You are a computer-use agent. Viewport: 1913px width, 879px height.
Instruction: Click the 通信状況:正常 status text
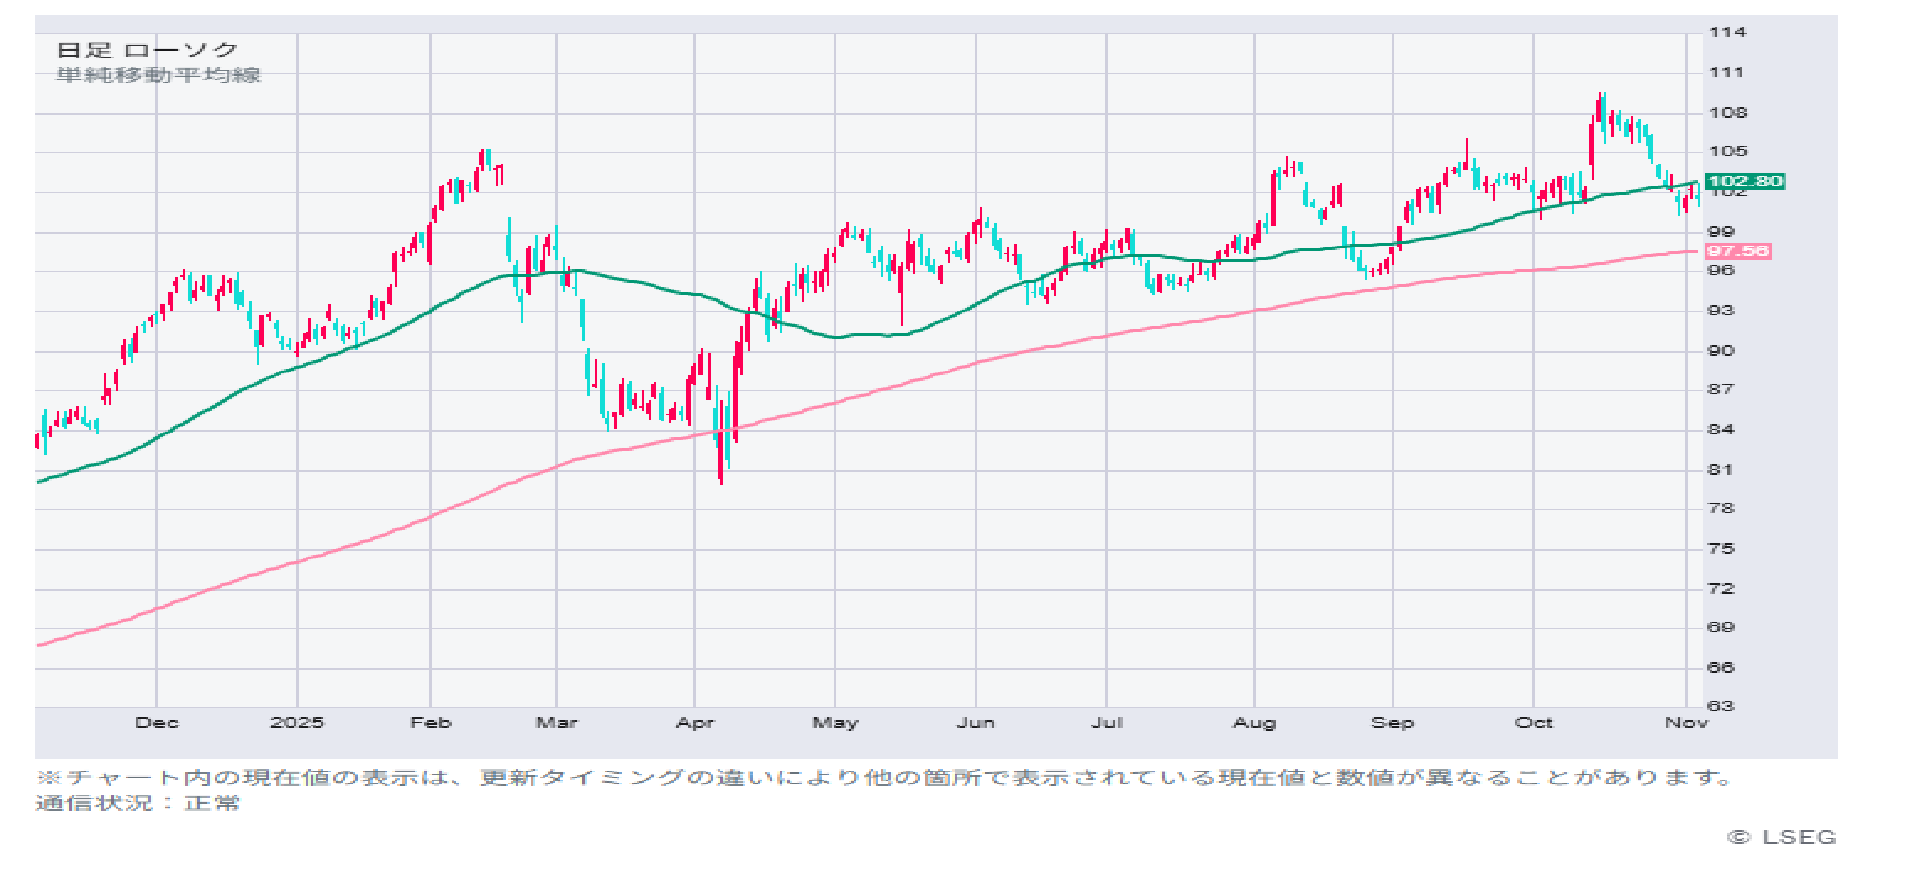click(x=138, y=803)
